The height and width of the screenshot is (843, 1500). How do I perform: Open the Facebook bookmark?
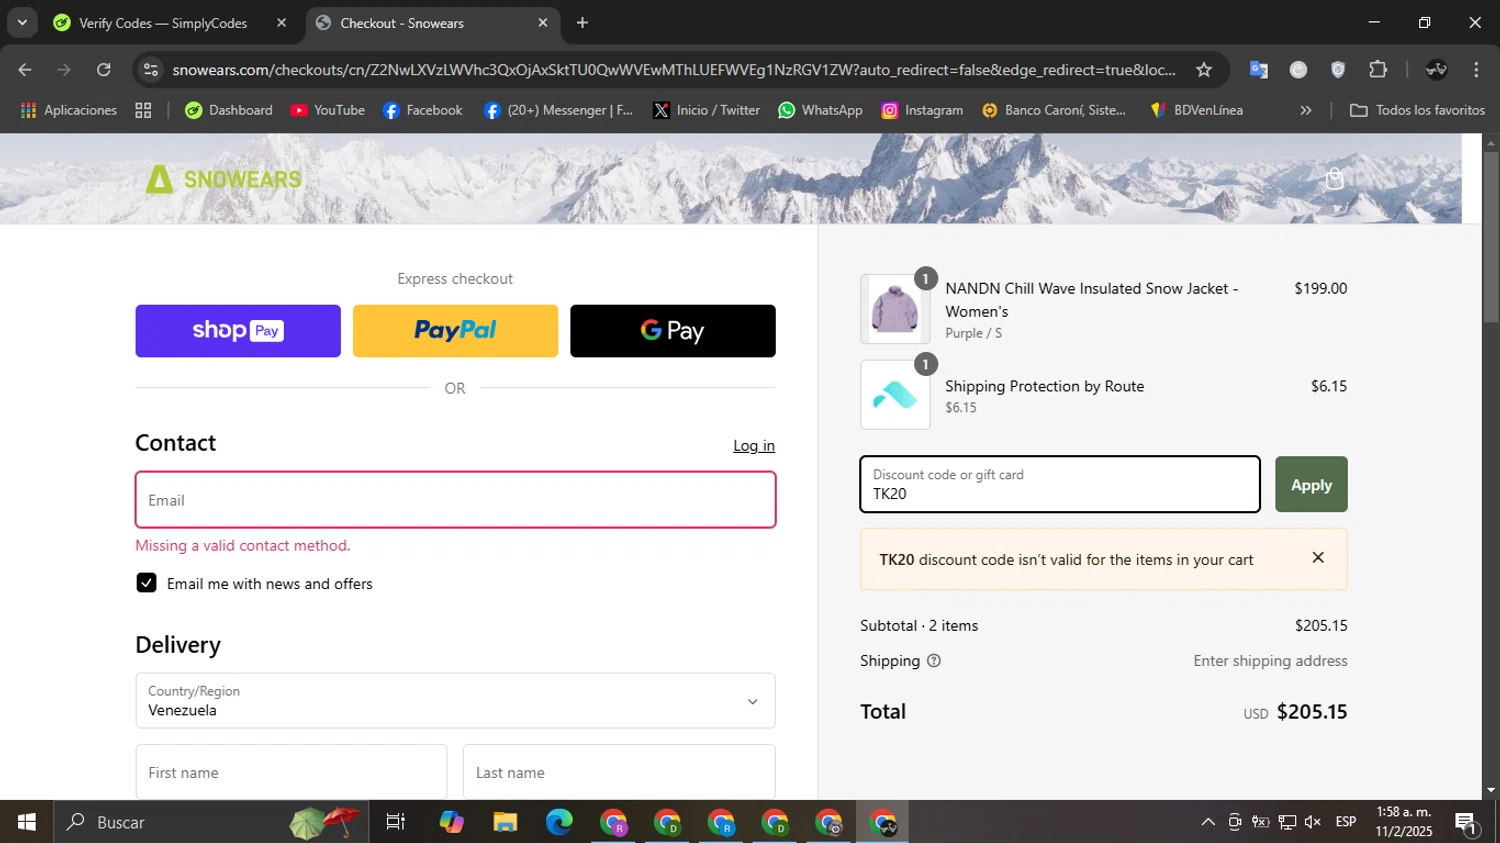click(423, 110)
